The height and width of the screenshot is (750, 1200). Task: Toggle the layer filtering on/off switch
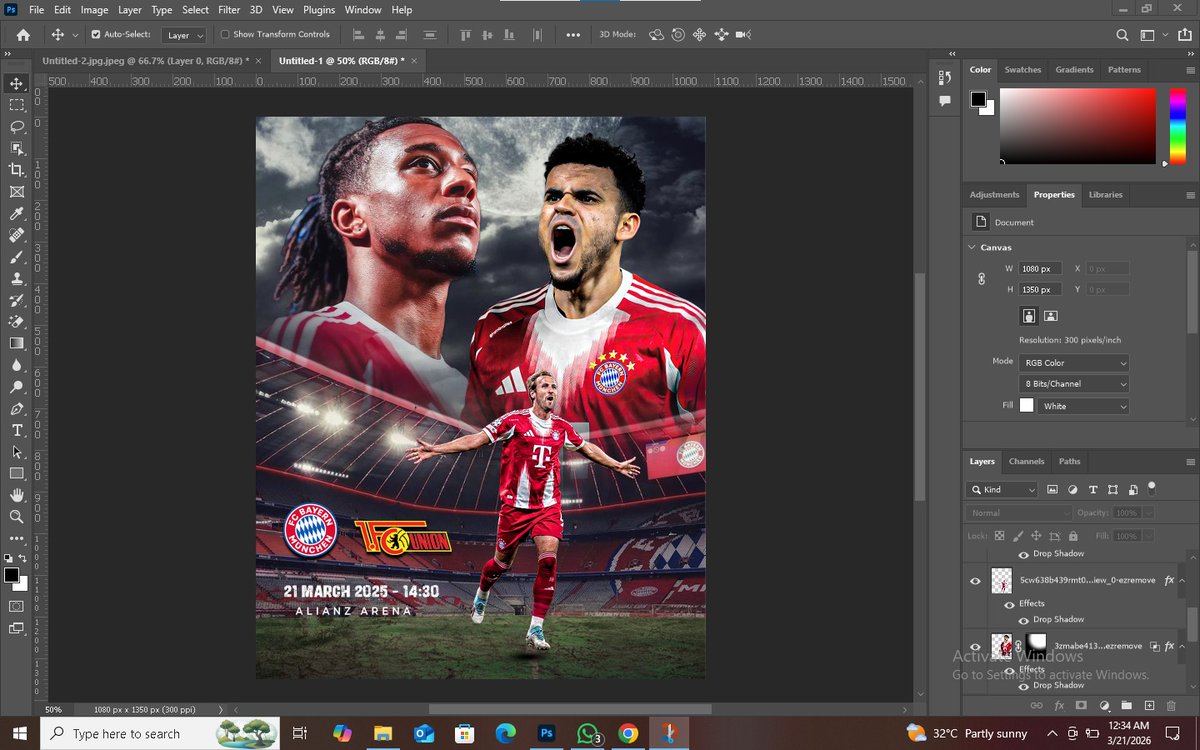point(1152,488)
